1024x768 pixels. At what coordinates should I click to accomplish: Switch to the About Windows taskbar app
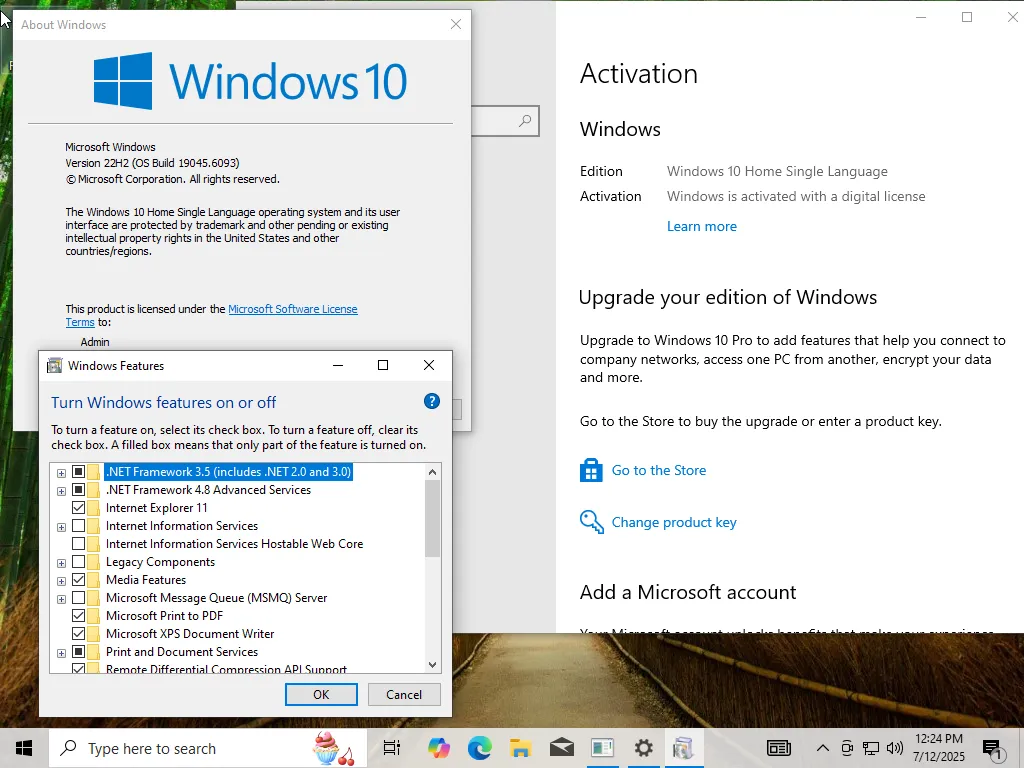tap(602, 748)
